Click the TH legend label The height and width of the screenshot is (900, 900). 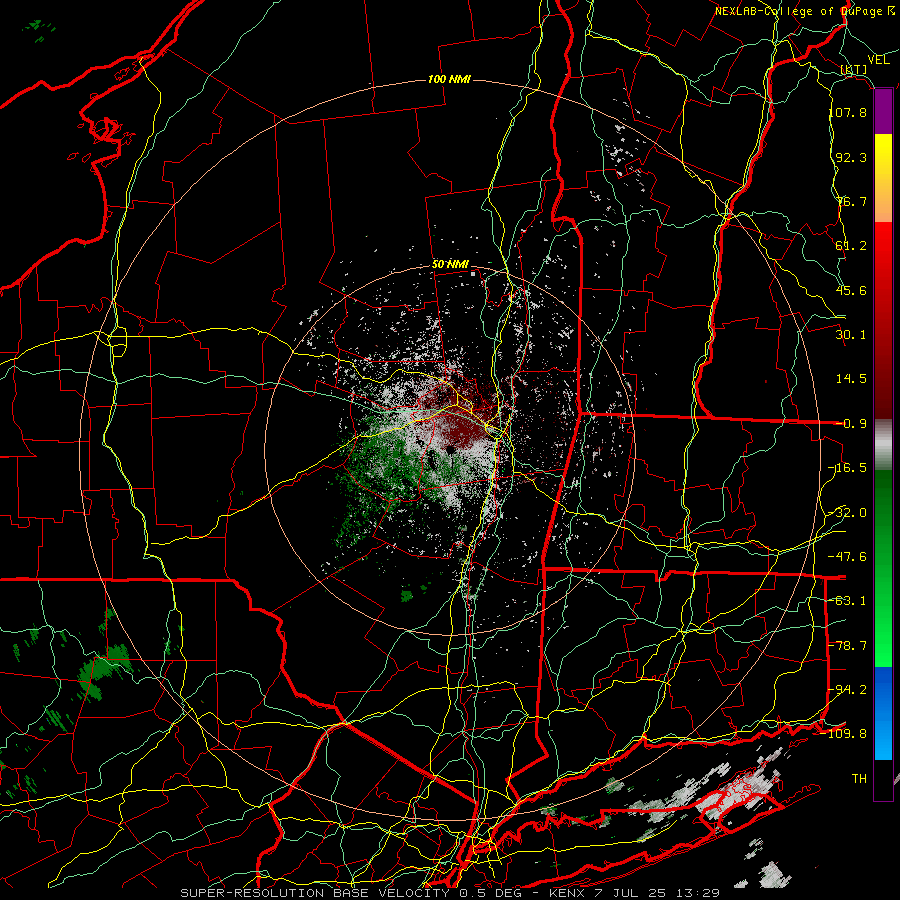[859, 778]
